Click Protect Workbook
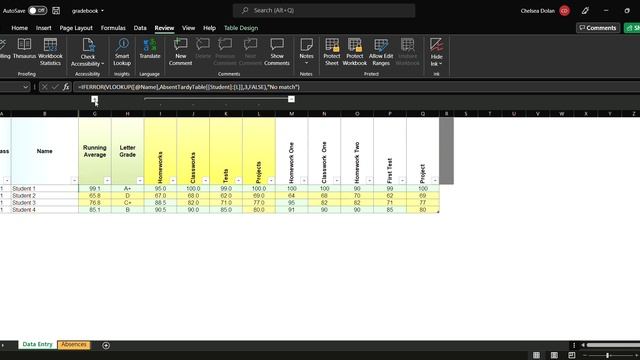 click(x=355, y=52)
